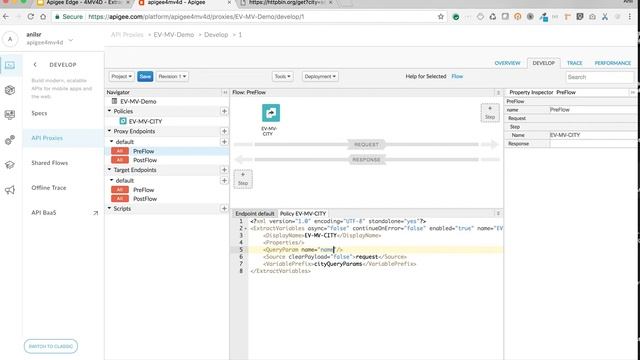This screenshot has height=360, width=640.
Task: Collapse the Policies tree section
Action: tap(109, 111)
